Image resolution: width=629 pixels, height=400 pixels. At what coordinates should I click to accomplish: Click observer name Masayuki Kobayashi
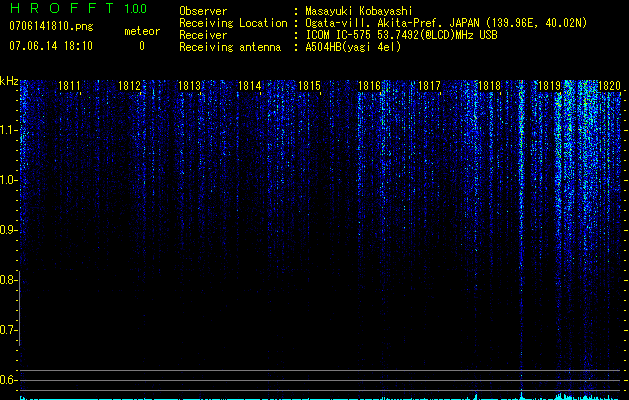click(x=359, y=11)
